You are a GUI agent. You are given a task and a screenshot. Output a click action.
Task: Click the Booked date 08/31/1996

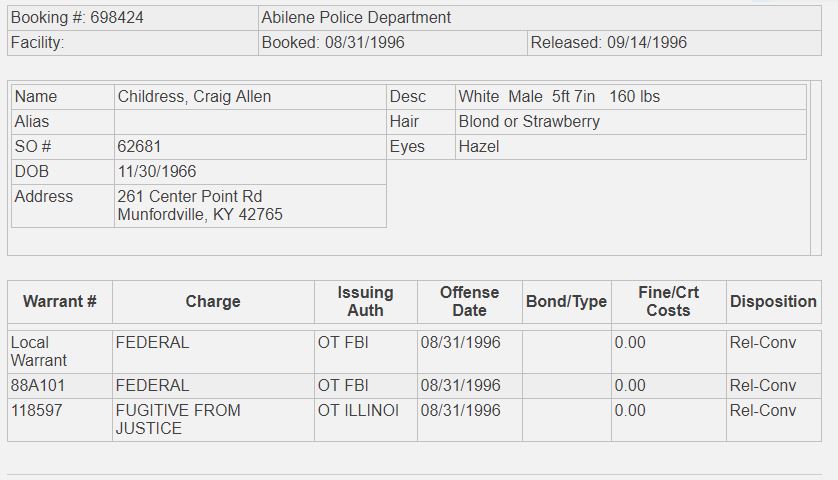click(x=364, y=43)
